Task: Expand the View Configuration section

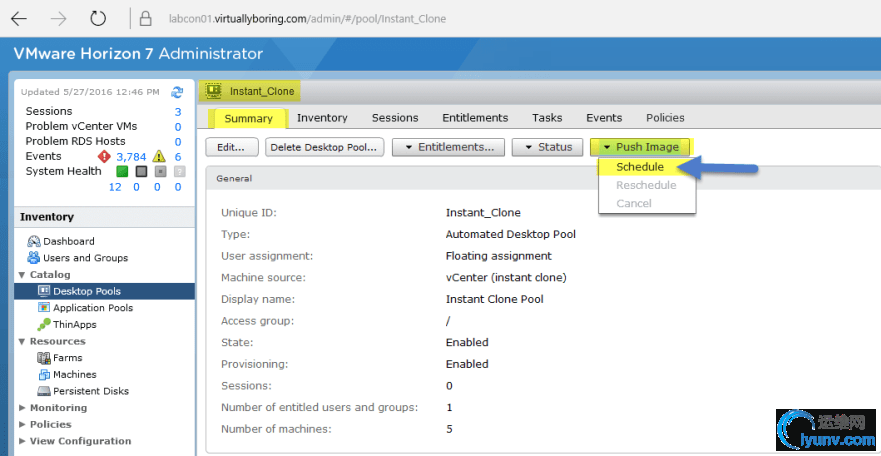Action: 22,441
